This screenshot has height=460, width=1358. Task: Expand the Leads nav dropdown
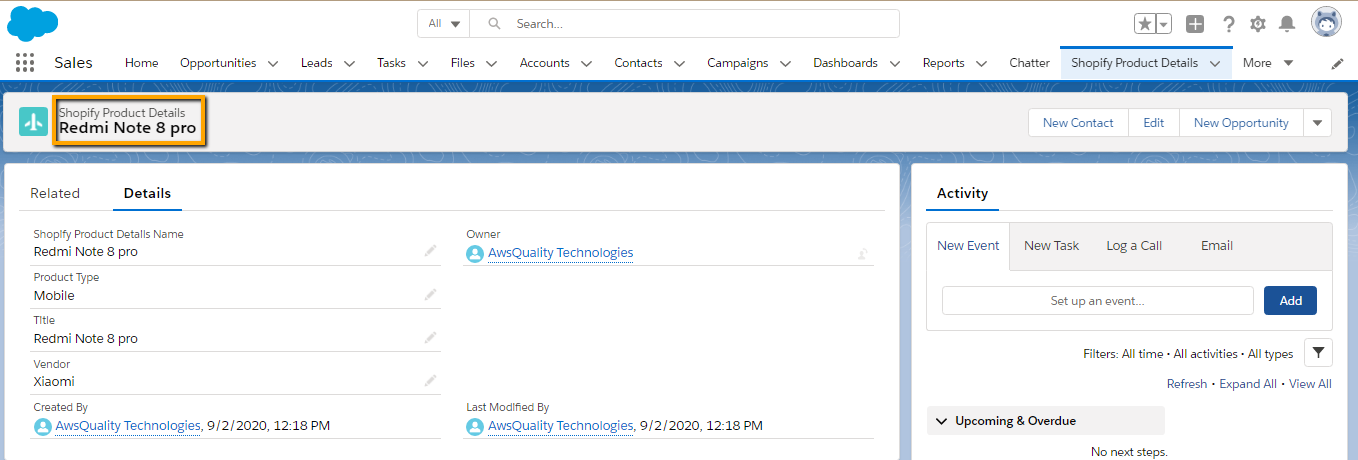349,63
